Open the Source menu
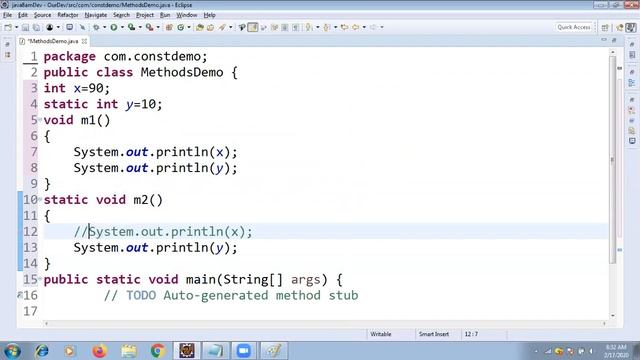 tap(42, 15)
